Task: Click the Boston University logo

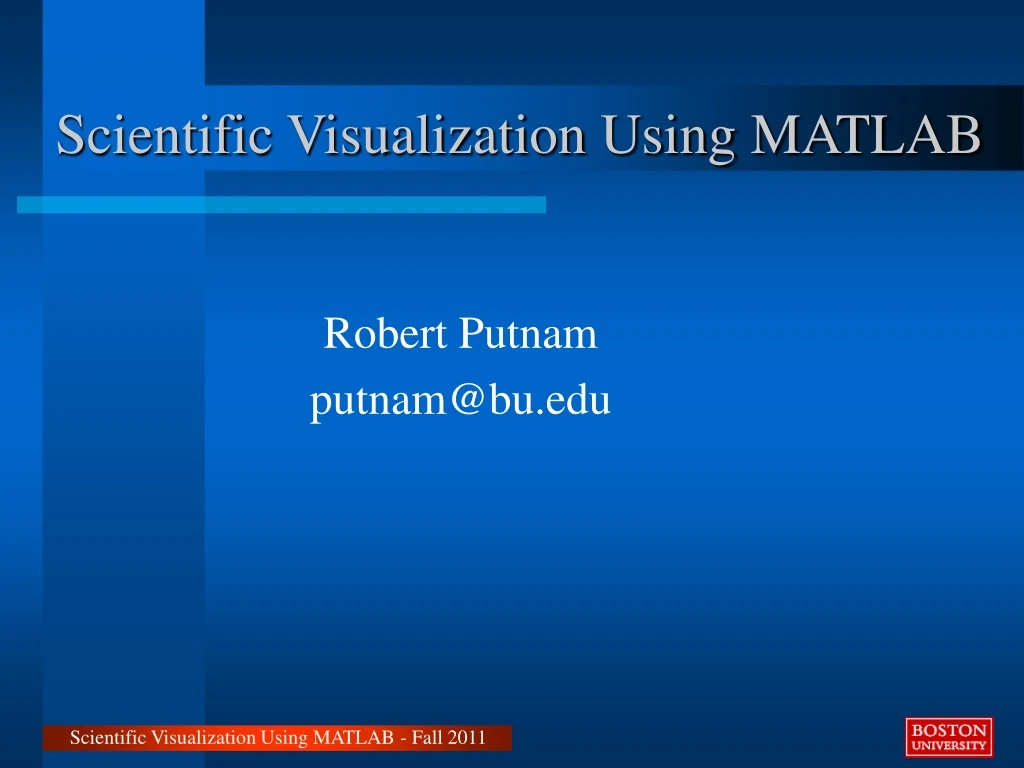Action: coord(948,737)
